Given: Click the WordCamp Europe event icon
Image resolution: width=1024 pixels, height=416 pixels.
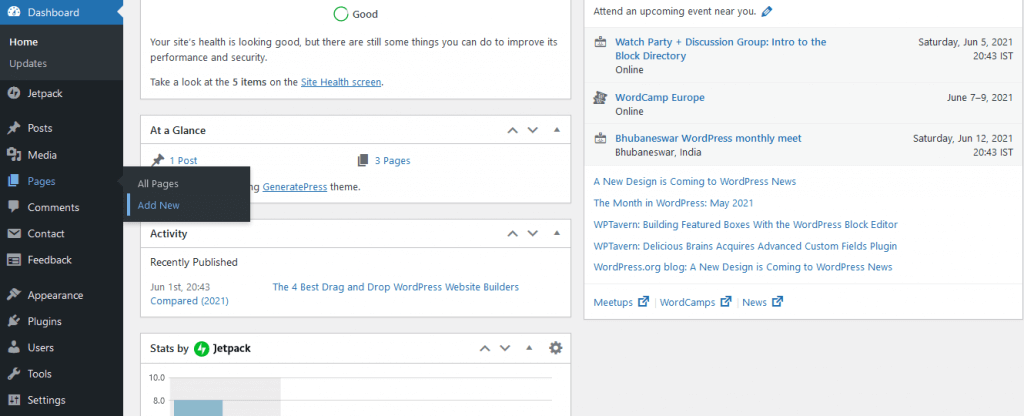Looking at the screenshot, I should pyautogui.click(x=600, y=97).
